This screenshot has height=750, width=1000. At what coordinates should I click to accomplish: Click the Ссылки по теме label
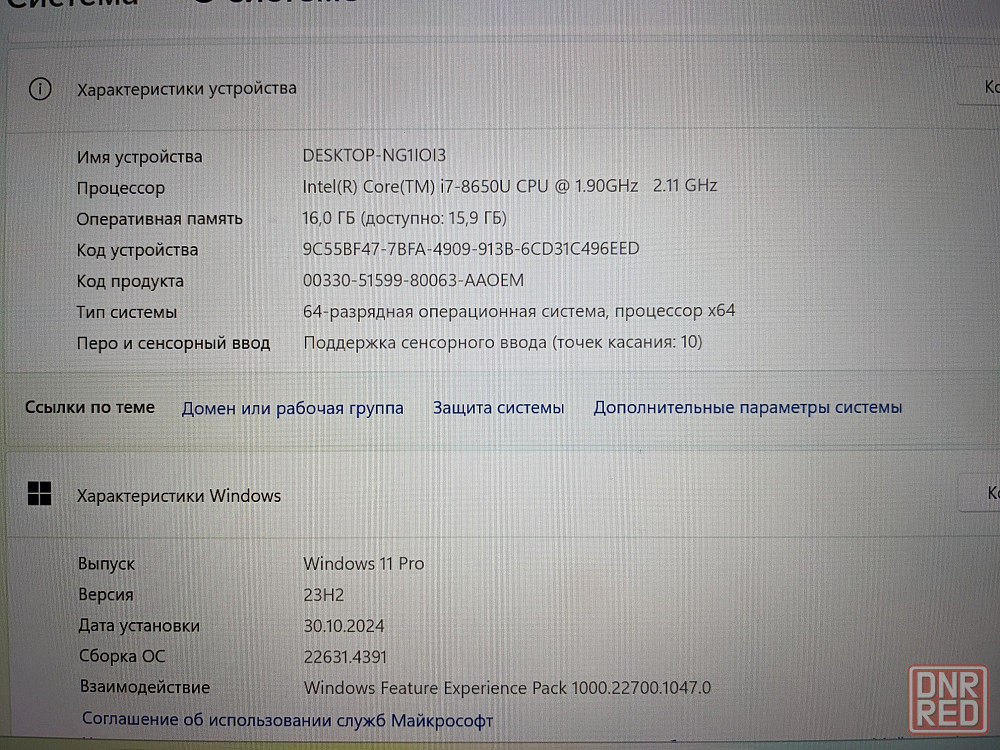point(90,408)
